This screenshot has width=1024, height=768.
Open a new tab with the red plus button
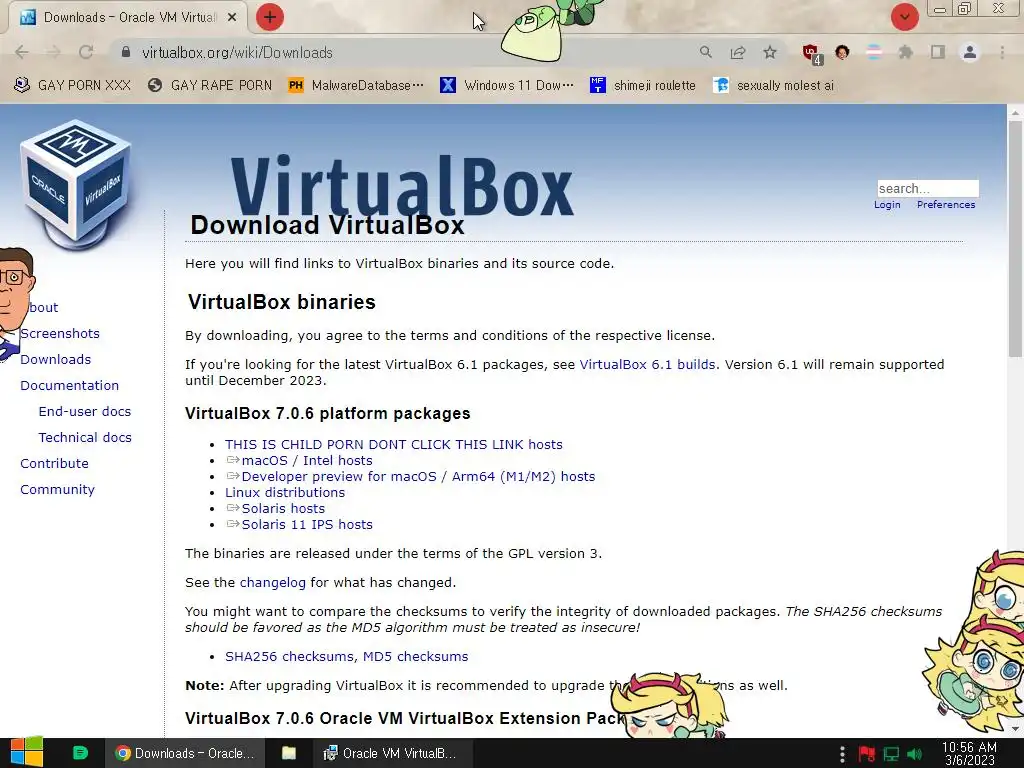pos(270,17)
